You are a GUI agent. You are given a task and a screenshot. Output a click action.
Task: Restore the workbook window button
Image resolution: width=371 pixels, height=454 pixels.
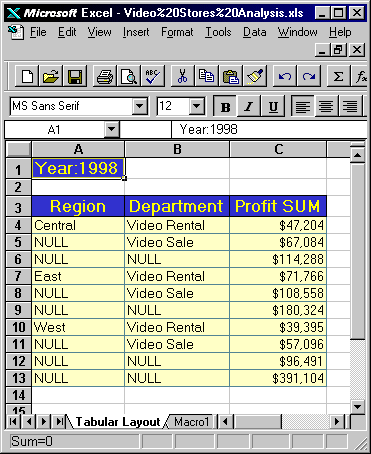[338, 50]
